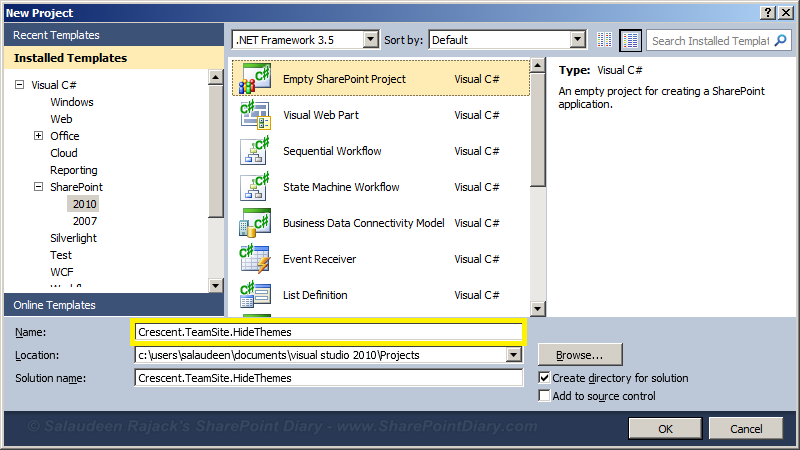Select the Reporting template category

coord(73,170)
